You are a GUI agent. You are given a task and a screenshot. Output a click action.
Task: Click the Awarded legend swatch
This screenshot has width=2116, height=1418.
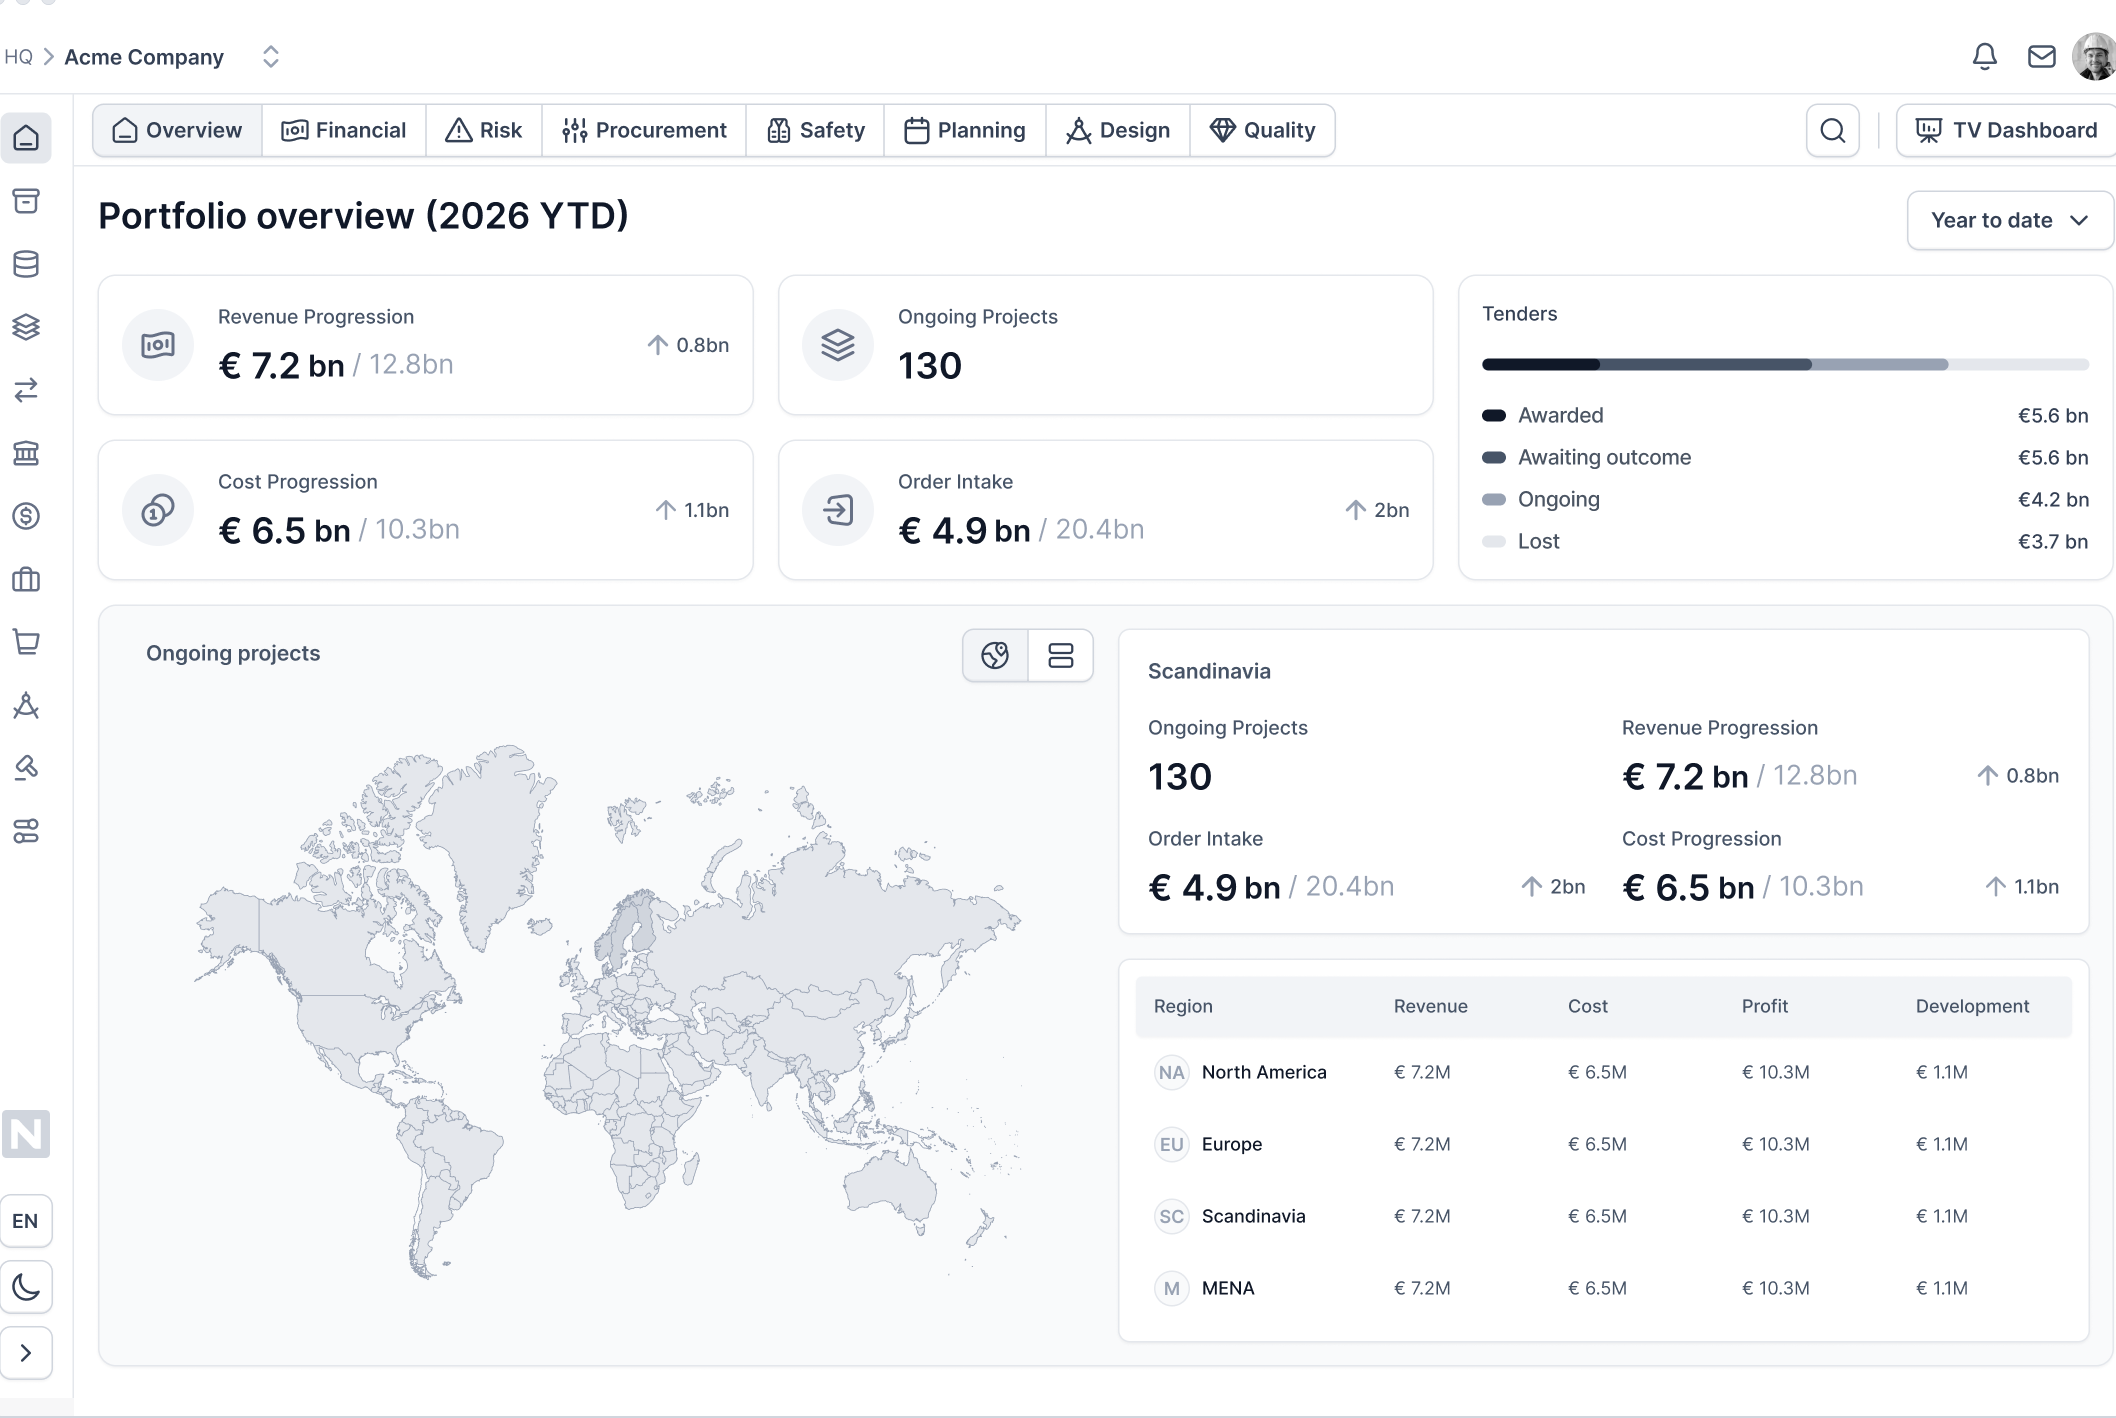tap(1494, 415)
